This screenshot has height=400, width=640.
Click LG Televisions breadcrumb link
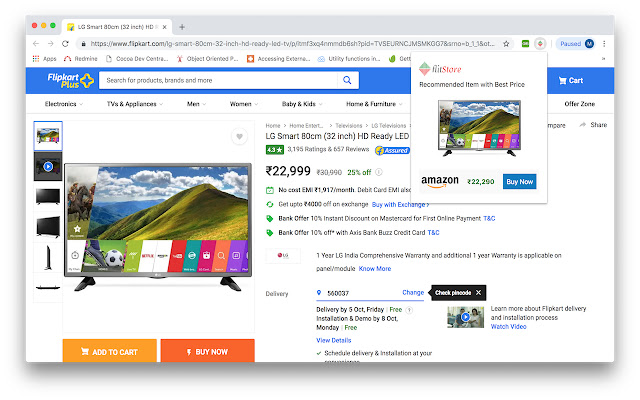[x=388, y=126]
